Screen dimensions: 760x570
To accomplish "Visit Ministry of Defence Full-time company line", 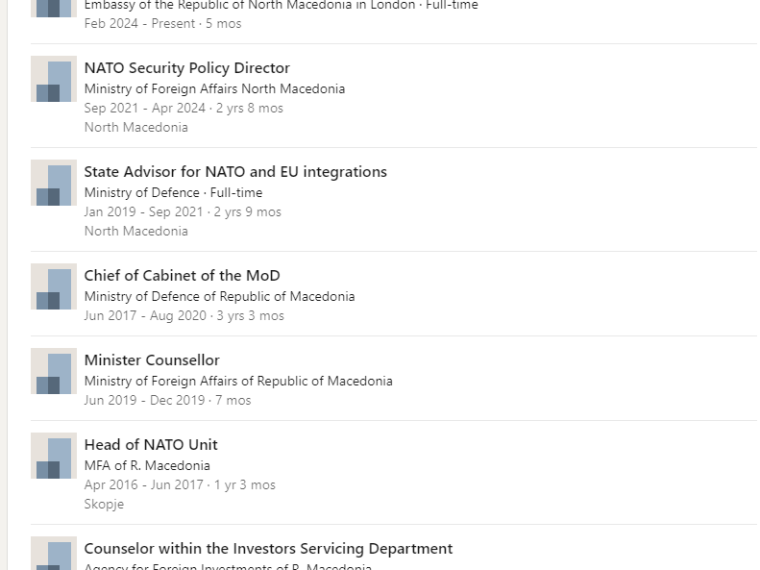I will [x=173, y=192].
